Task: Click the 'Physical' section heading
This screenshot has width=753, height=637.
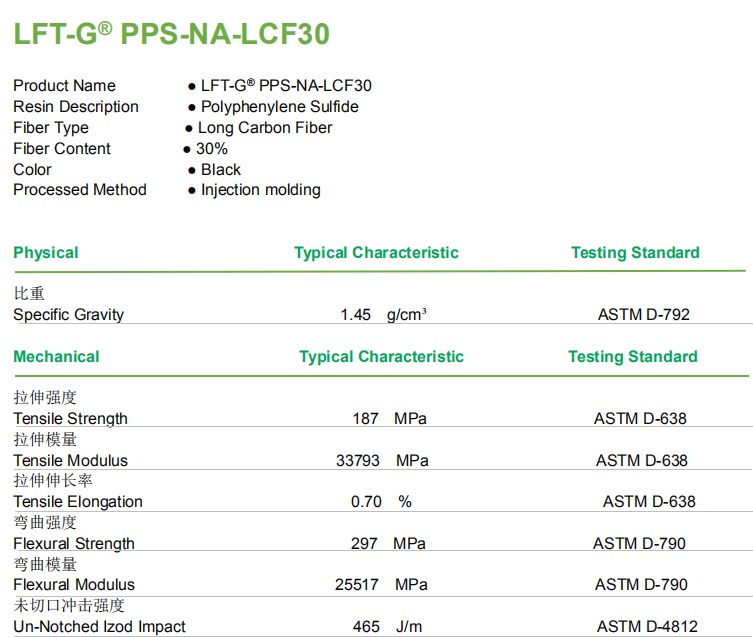Action: [x=46, y=253]
